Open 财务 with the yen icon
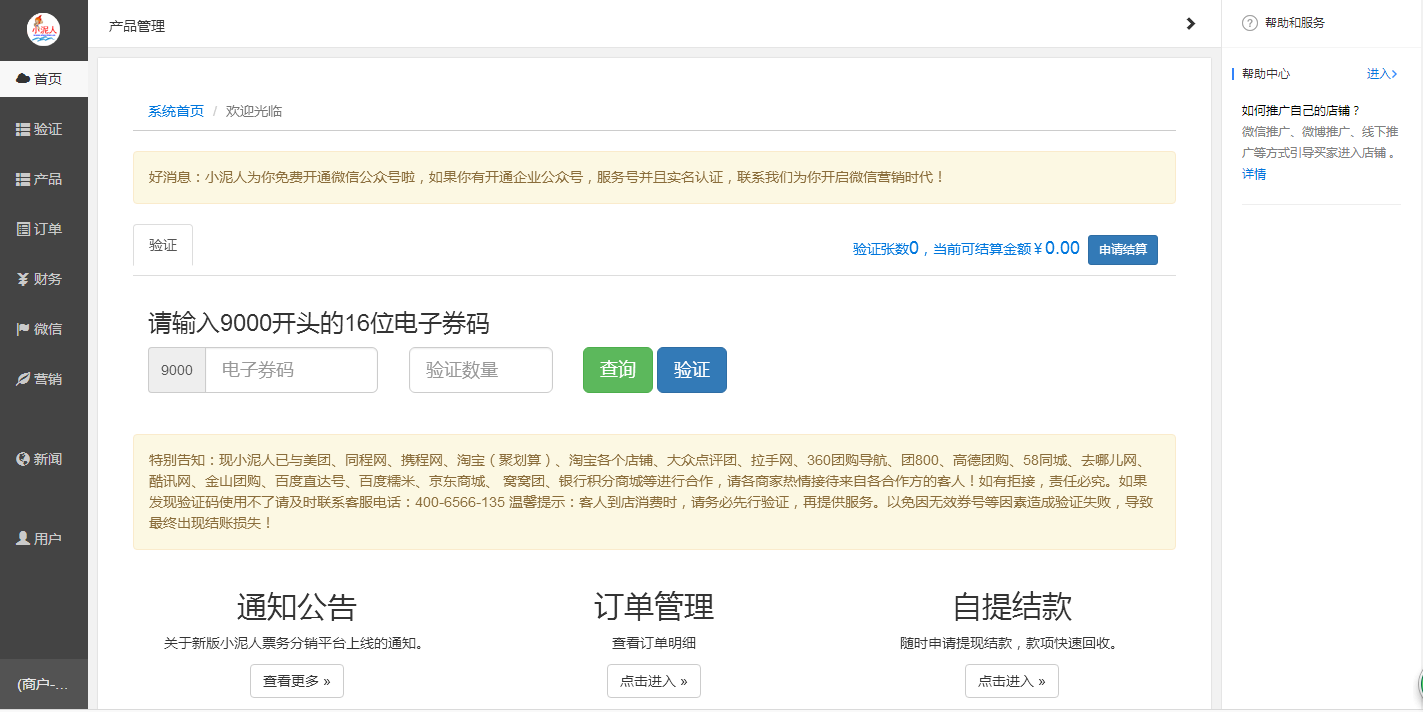Screen dimensions: 1423x712 (40, 279)
